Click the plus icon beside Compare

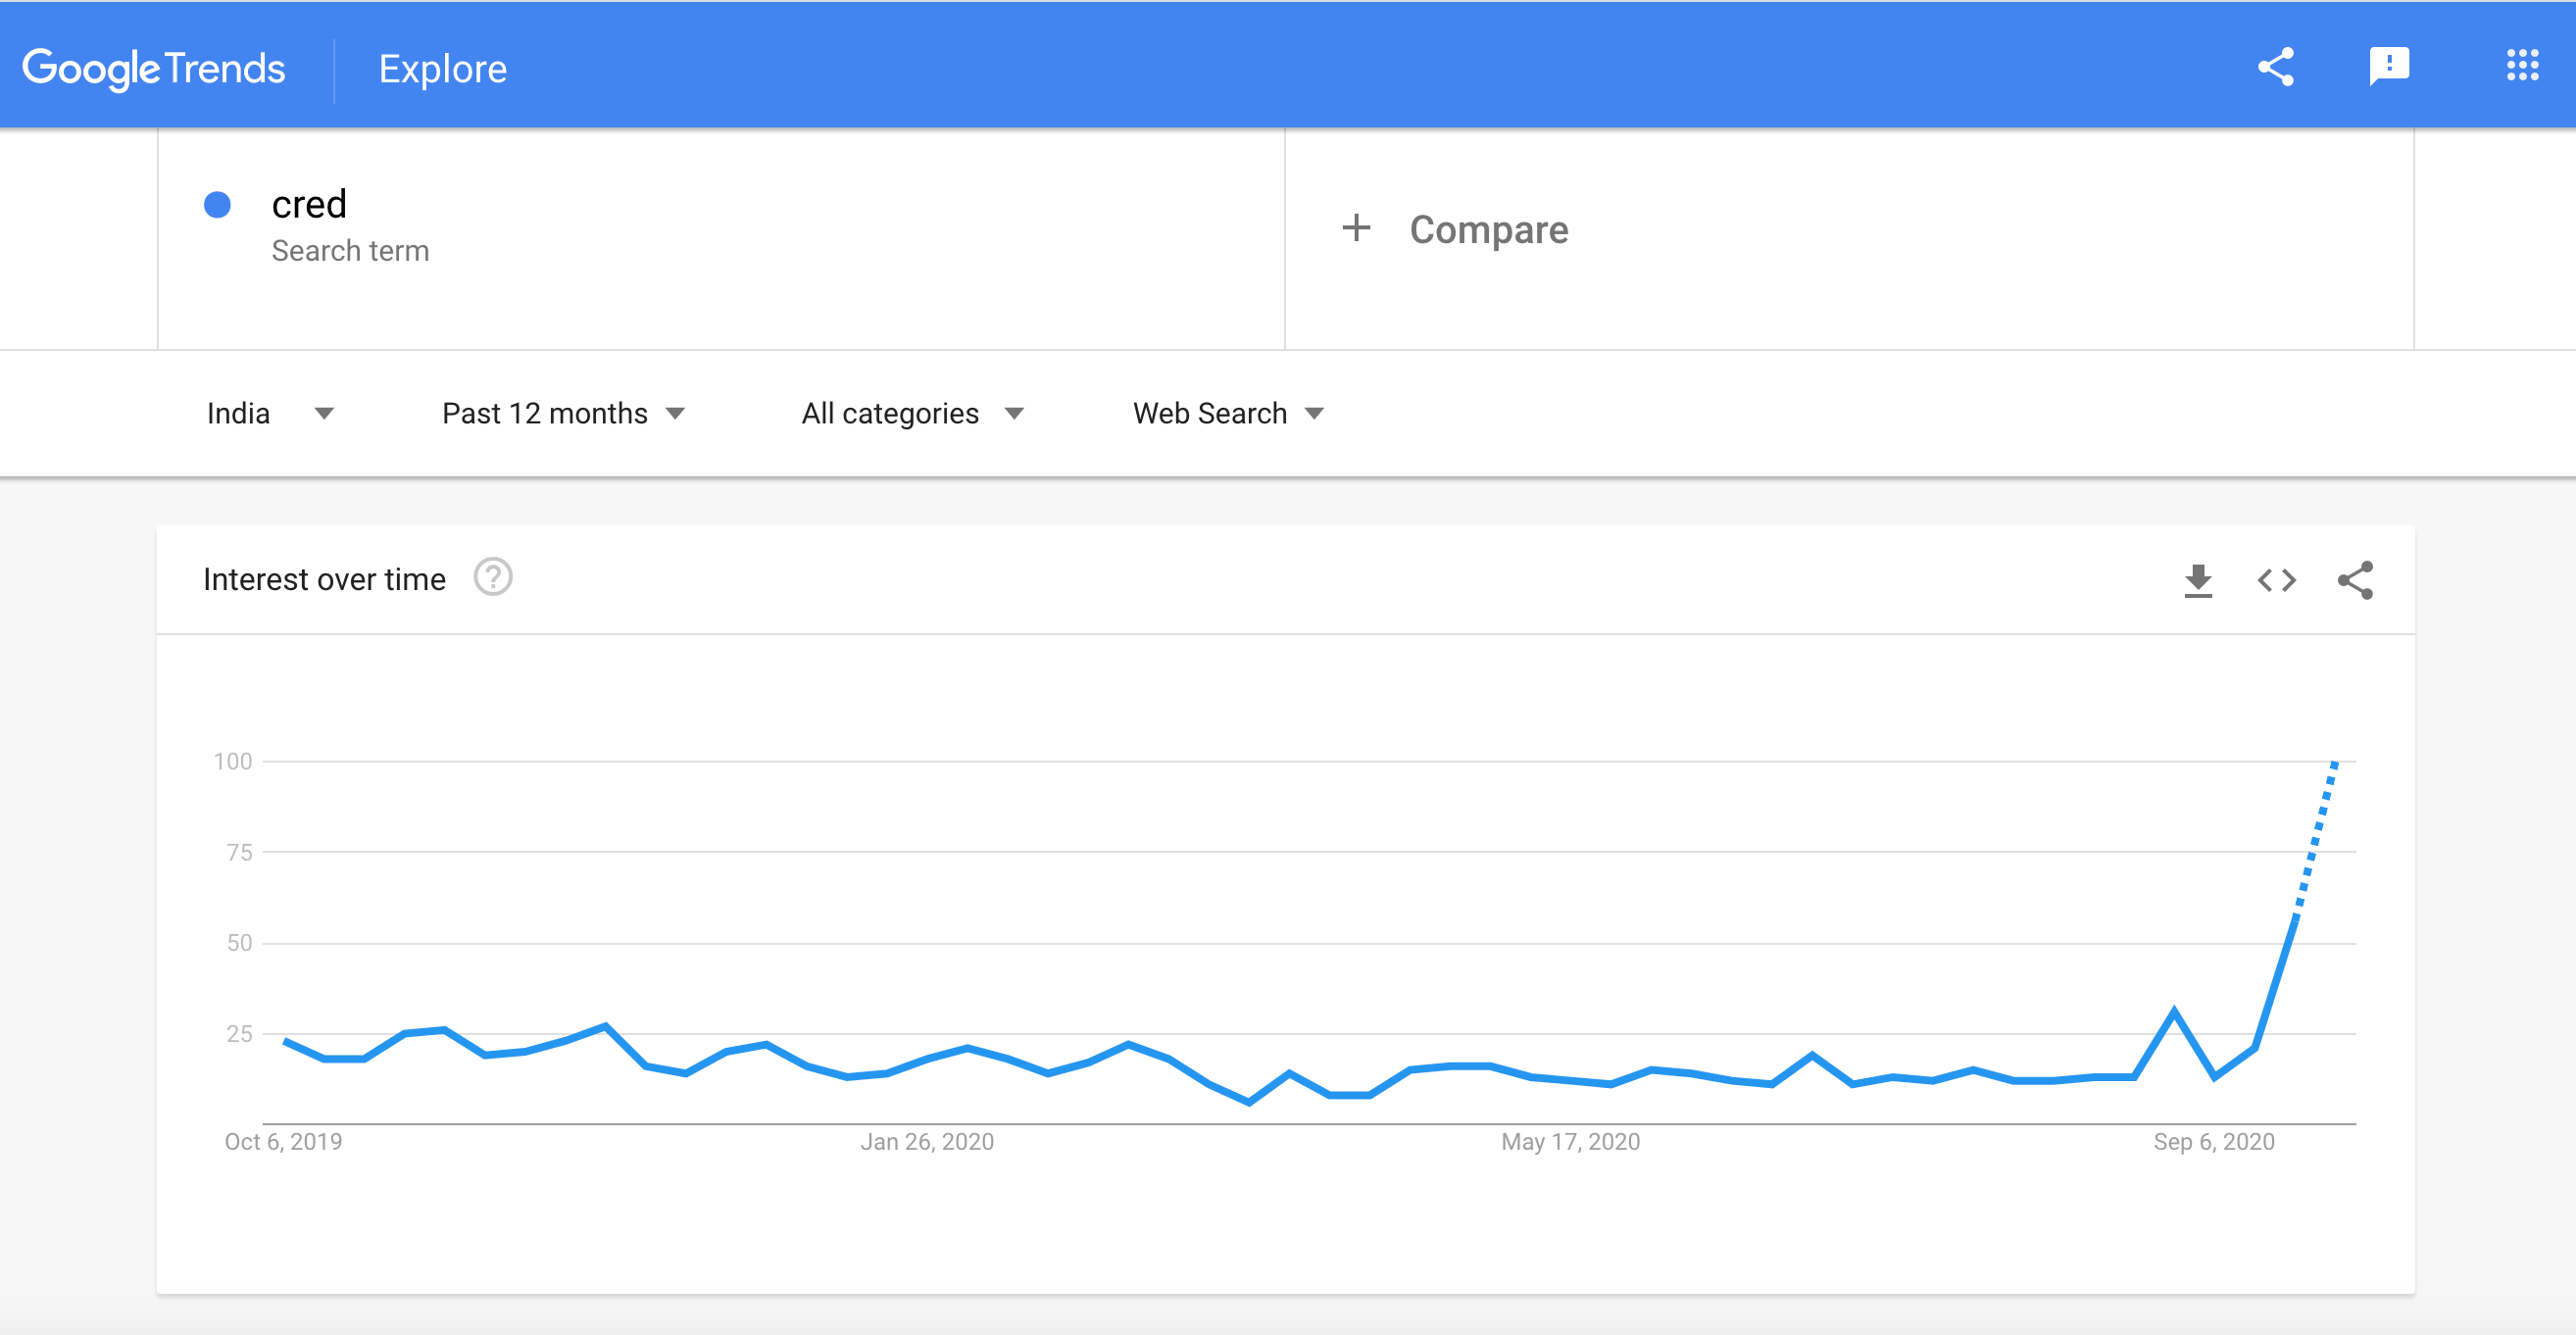pos(1356,228)
